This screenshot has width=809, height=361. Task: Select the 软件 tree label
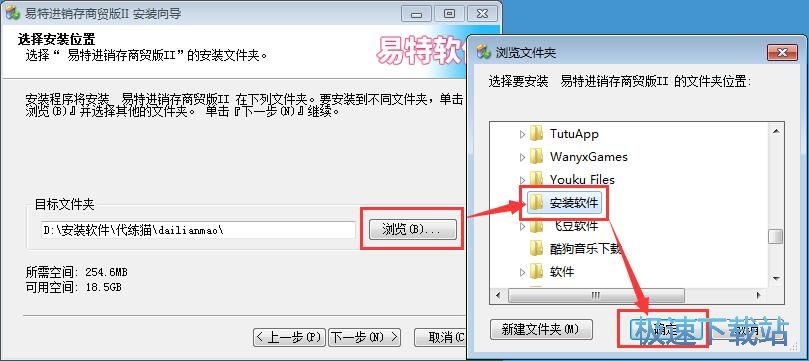point(562,272)
